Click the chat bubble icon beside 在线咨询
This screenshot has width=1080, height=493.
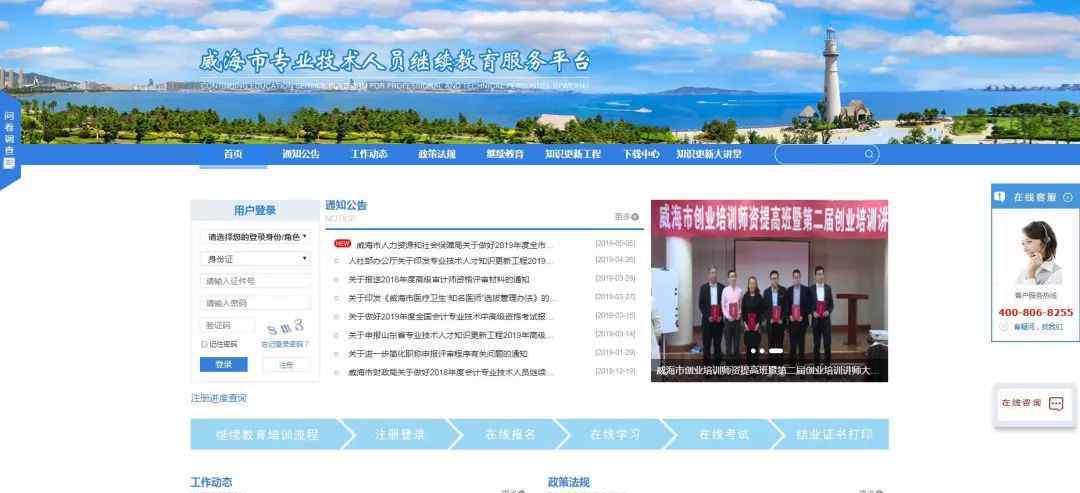click(x=1056, y=404)
